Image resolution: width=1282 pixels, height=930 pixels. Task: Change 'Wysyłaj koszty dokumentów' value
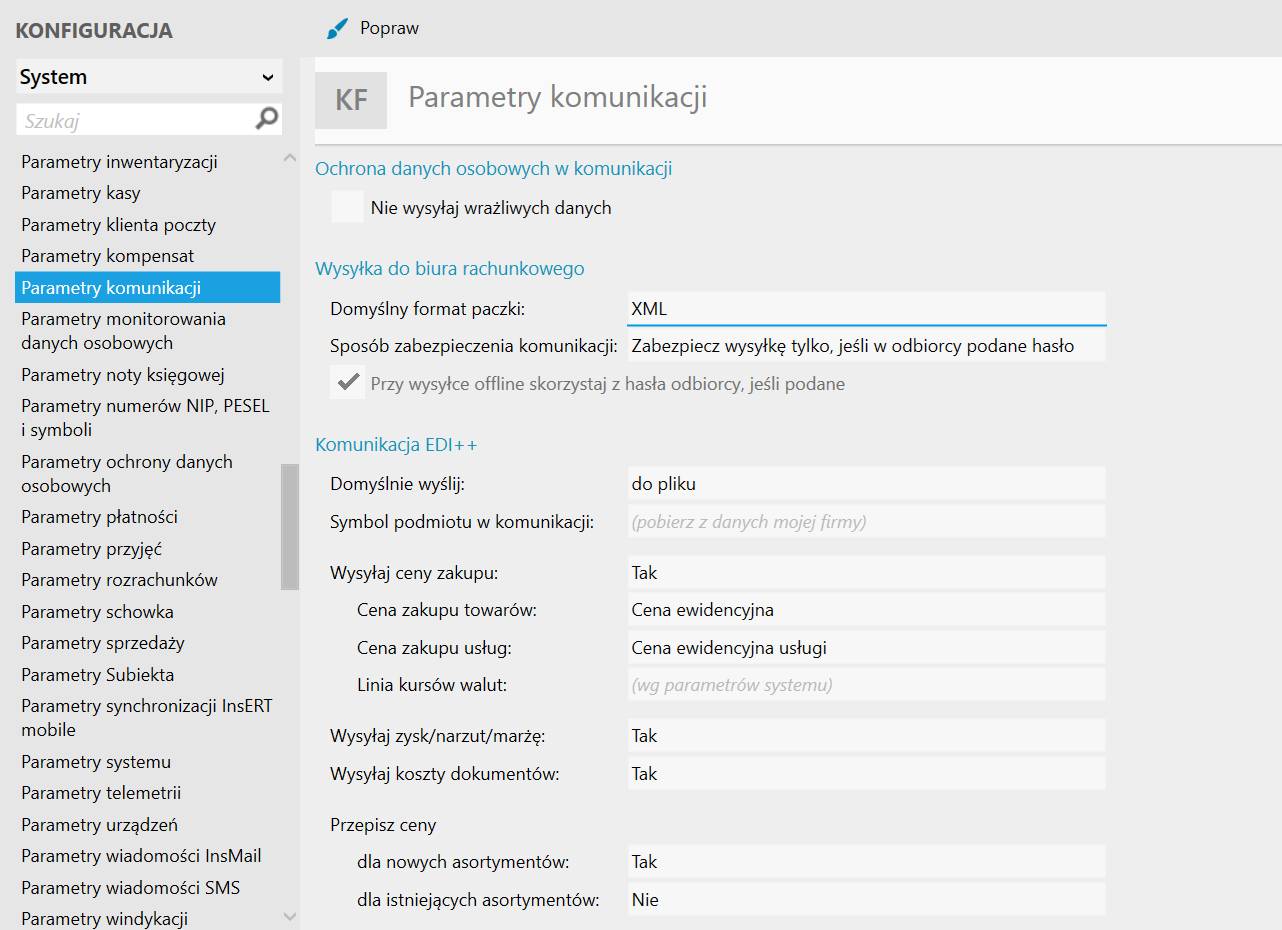866,774
